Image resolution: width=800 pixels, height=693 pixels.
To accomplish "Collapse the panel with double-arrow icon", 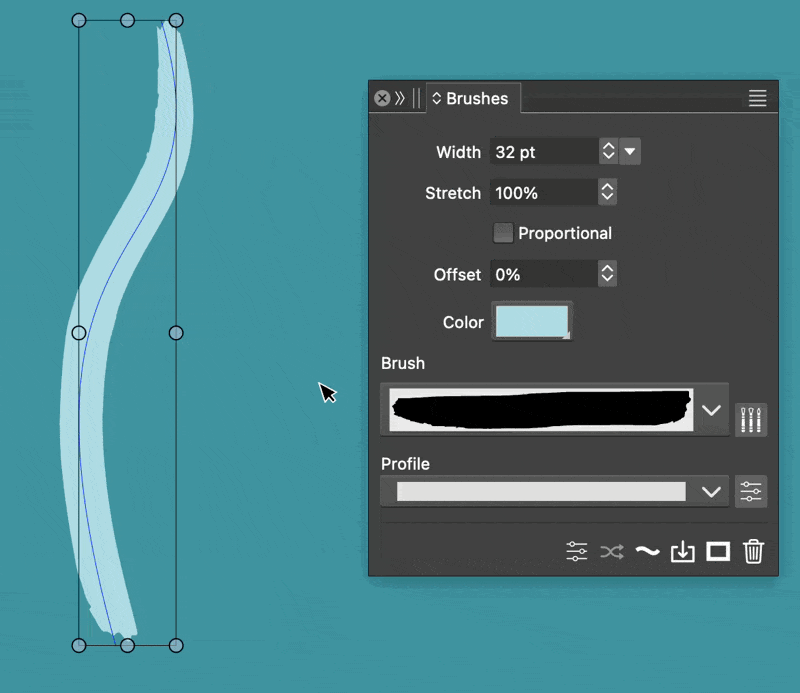I will click(400, 98).
